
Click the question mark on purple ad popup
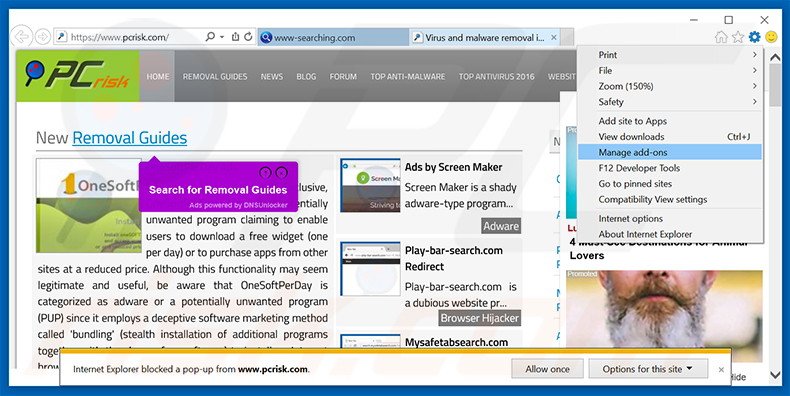tap(265, 172)
